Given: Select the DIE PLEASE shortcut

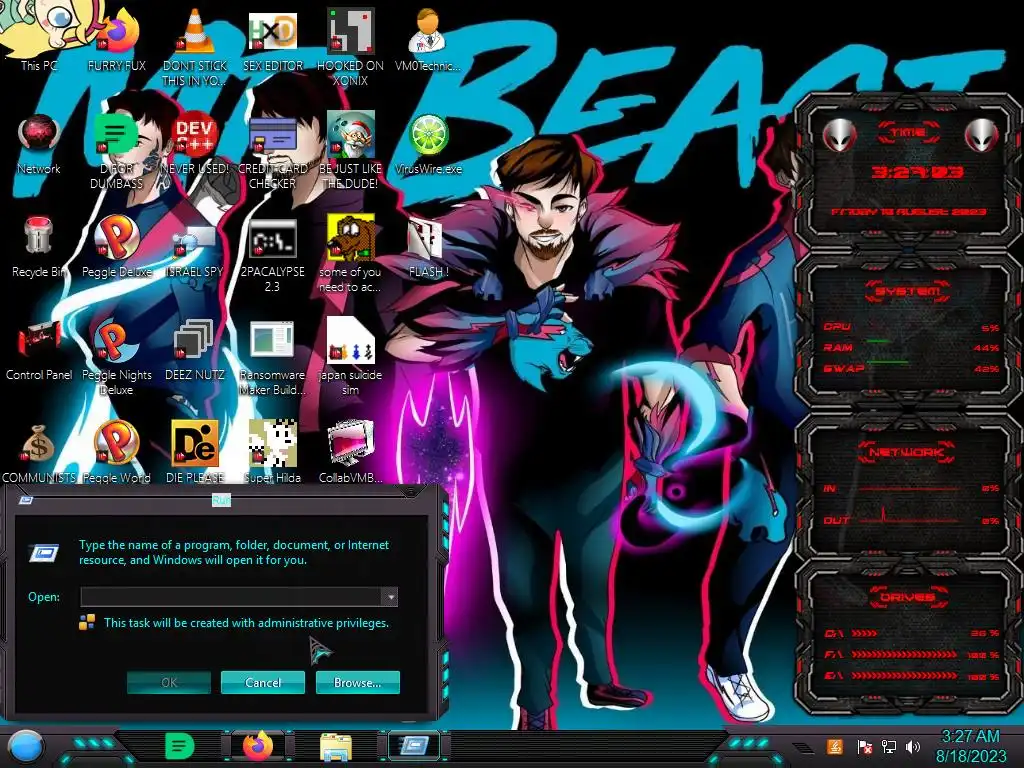Looking at the screenshot, I should (x=195, y=452).
